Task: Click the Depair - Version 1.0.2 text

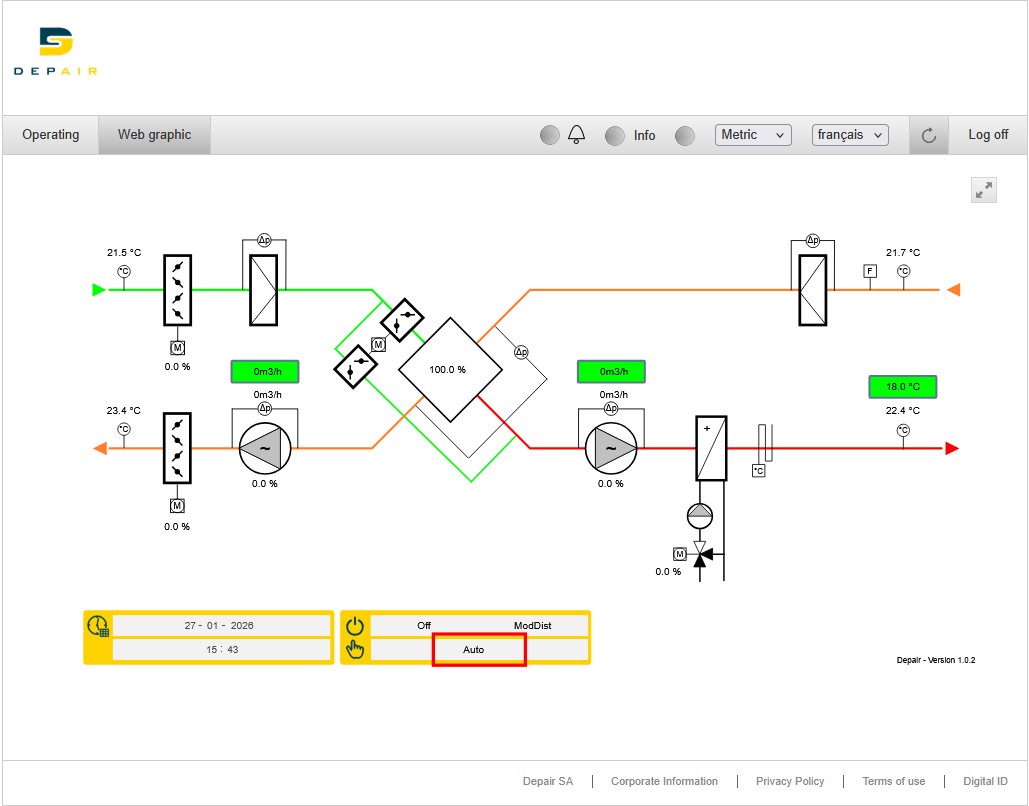Action: 936,660
